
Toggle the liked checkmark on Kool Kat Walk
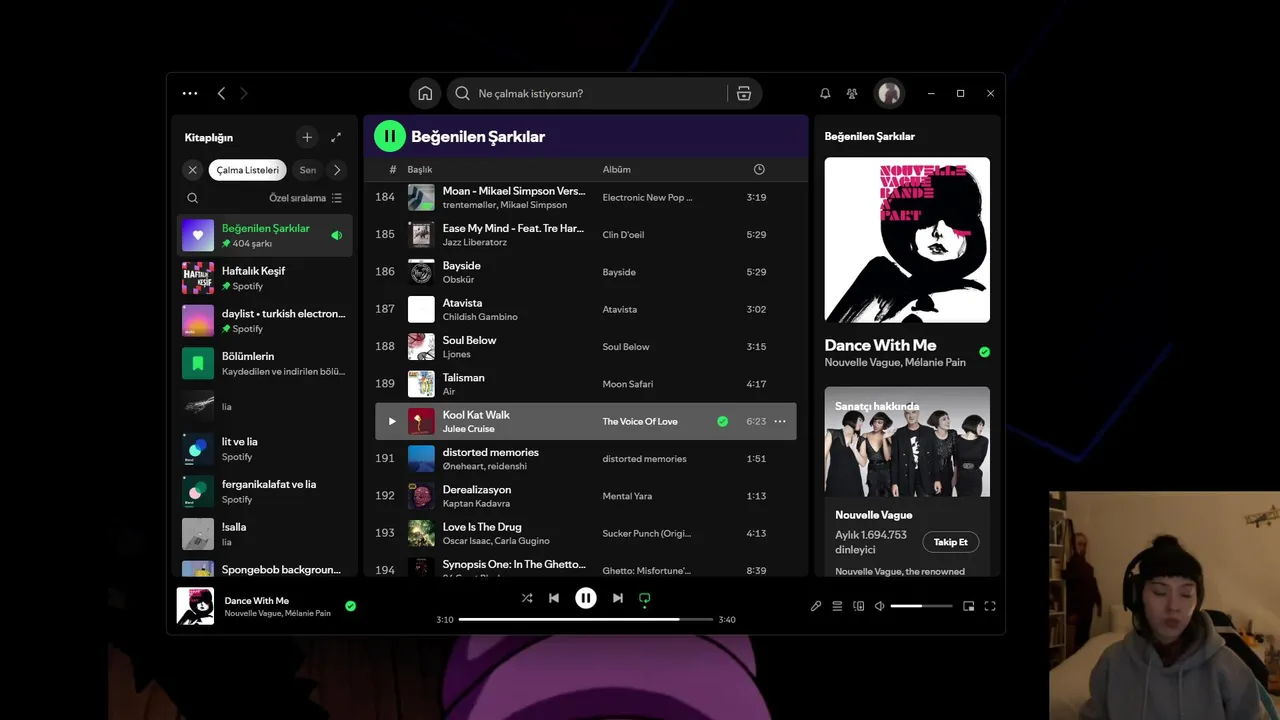(x=723, y=421)
